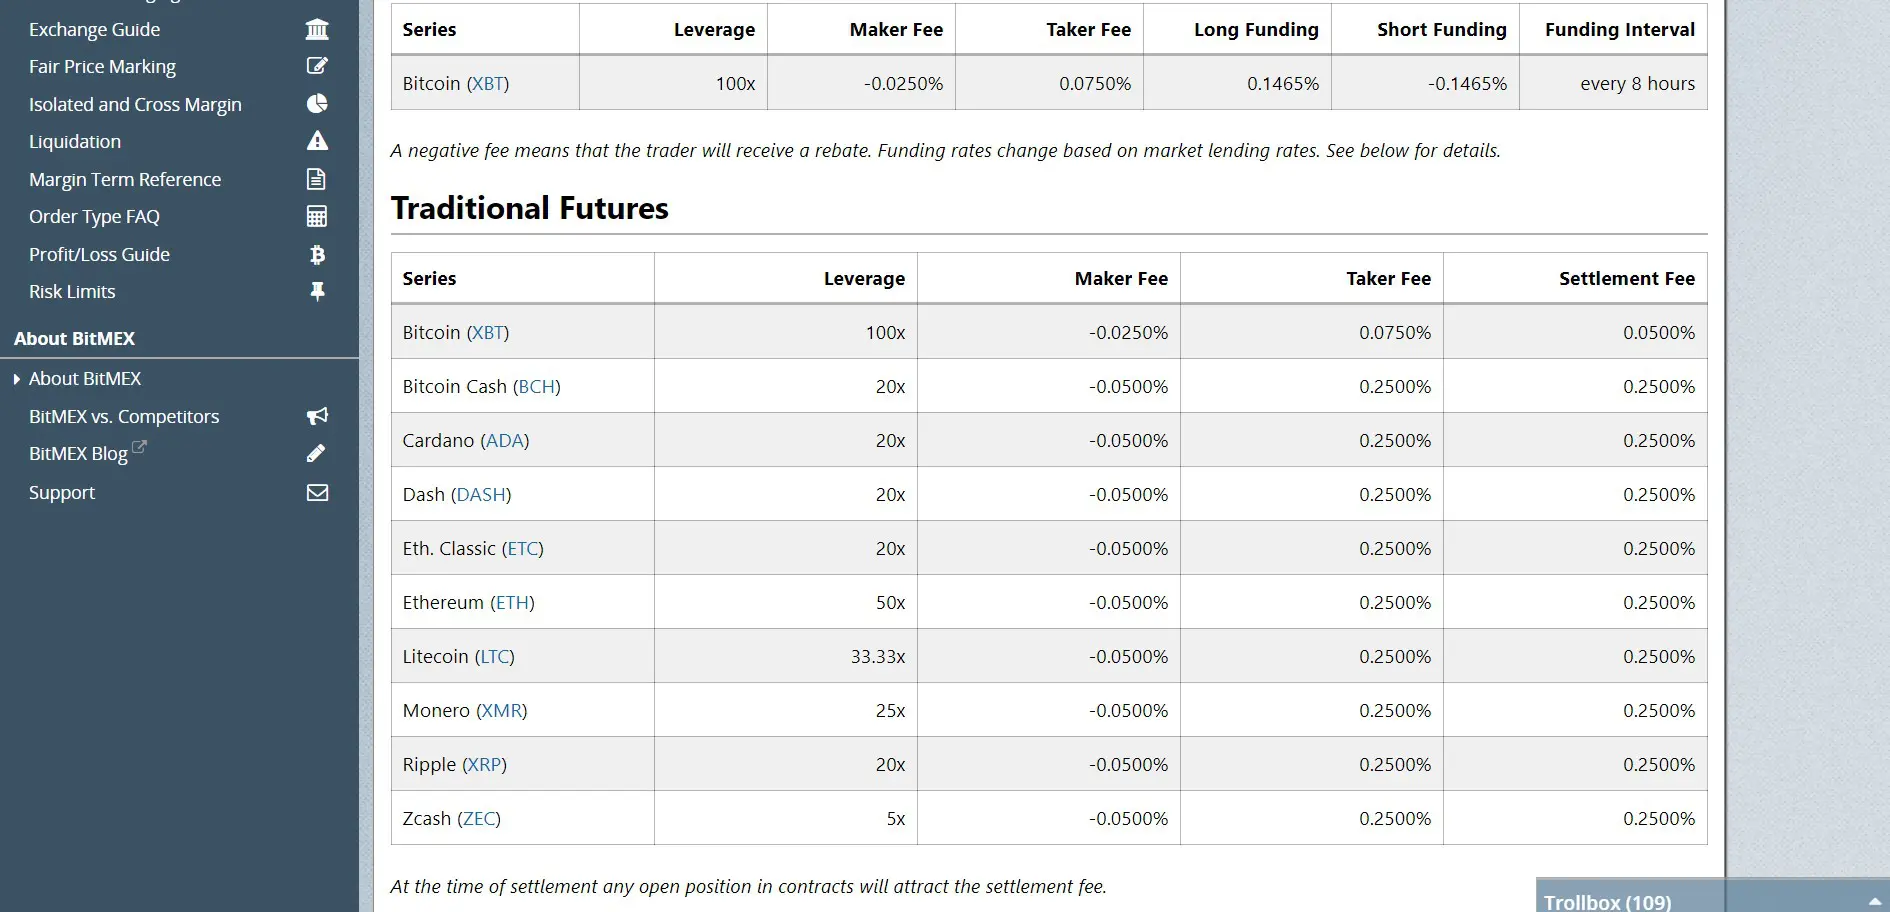
Task: Open BitMEX vs. Competitors page
Action: 124,416
